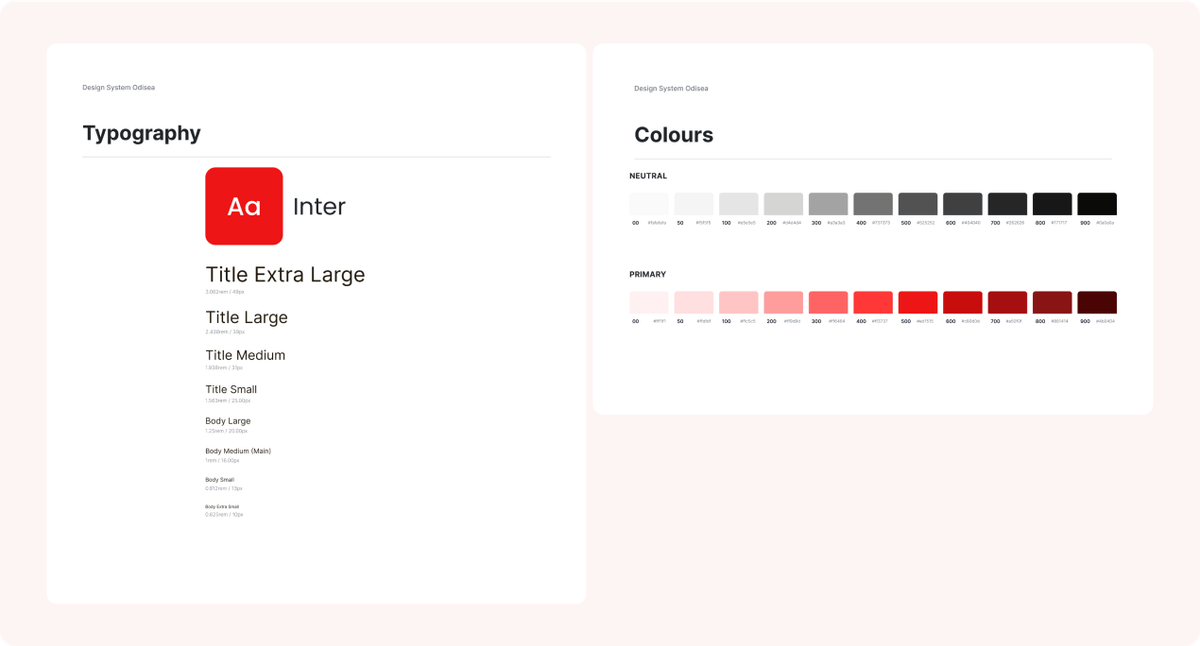This screenshot has width=1200, height=646.
Task: Click the Inter font name
Action: click(319, 206)
